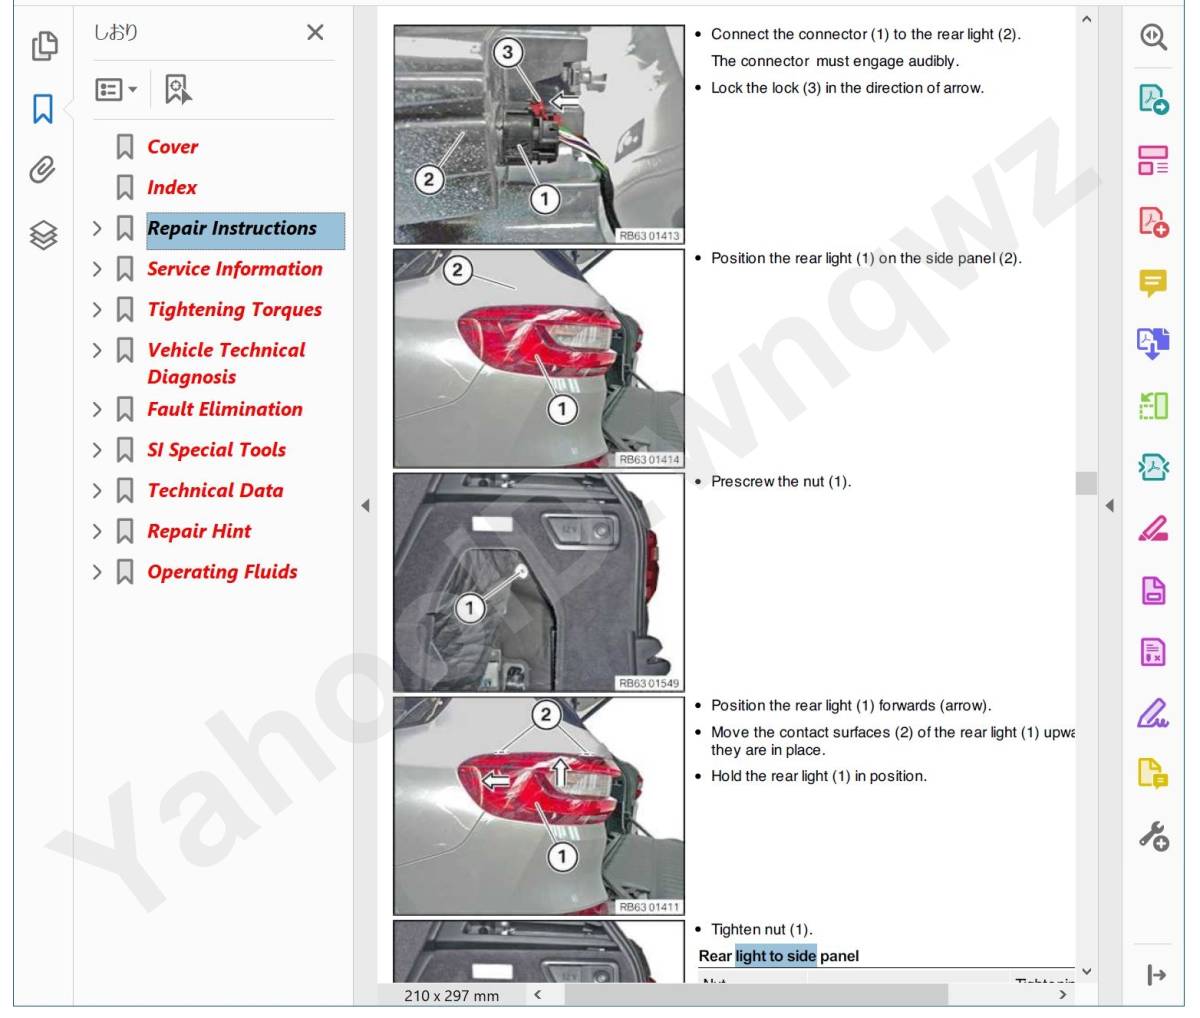Click the Cover bookmark ribbon icon
The image size is (1200, 1018).
coord(125,147)
